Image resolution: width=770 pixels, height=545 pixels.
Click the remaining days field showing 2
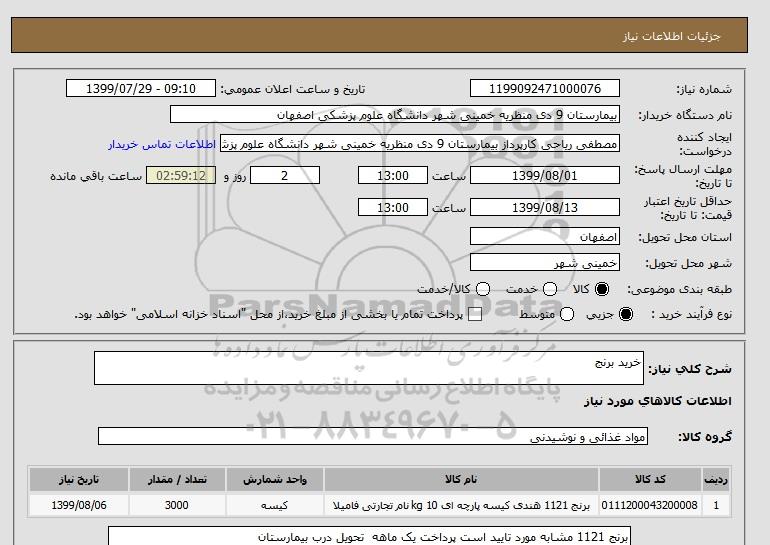pyautogui.click(x=285, y=175)
